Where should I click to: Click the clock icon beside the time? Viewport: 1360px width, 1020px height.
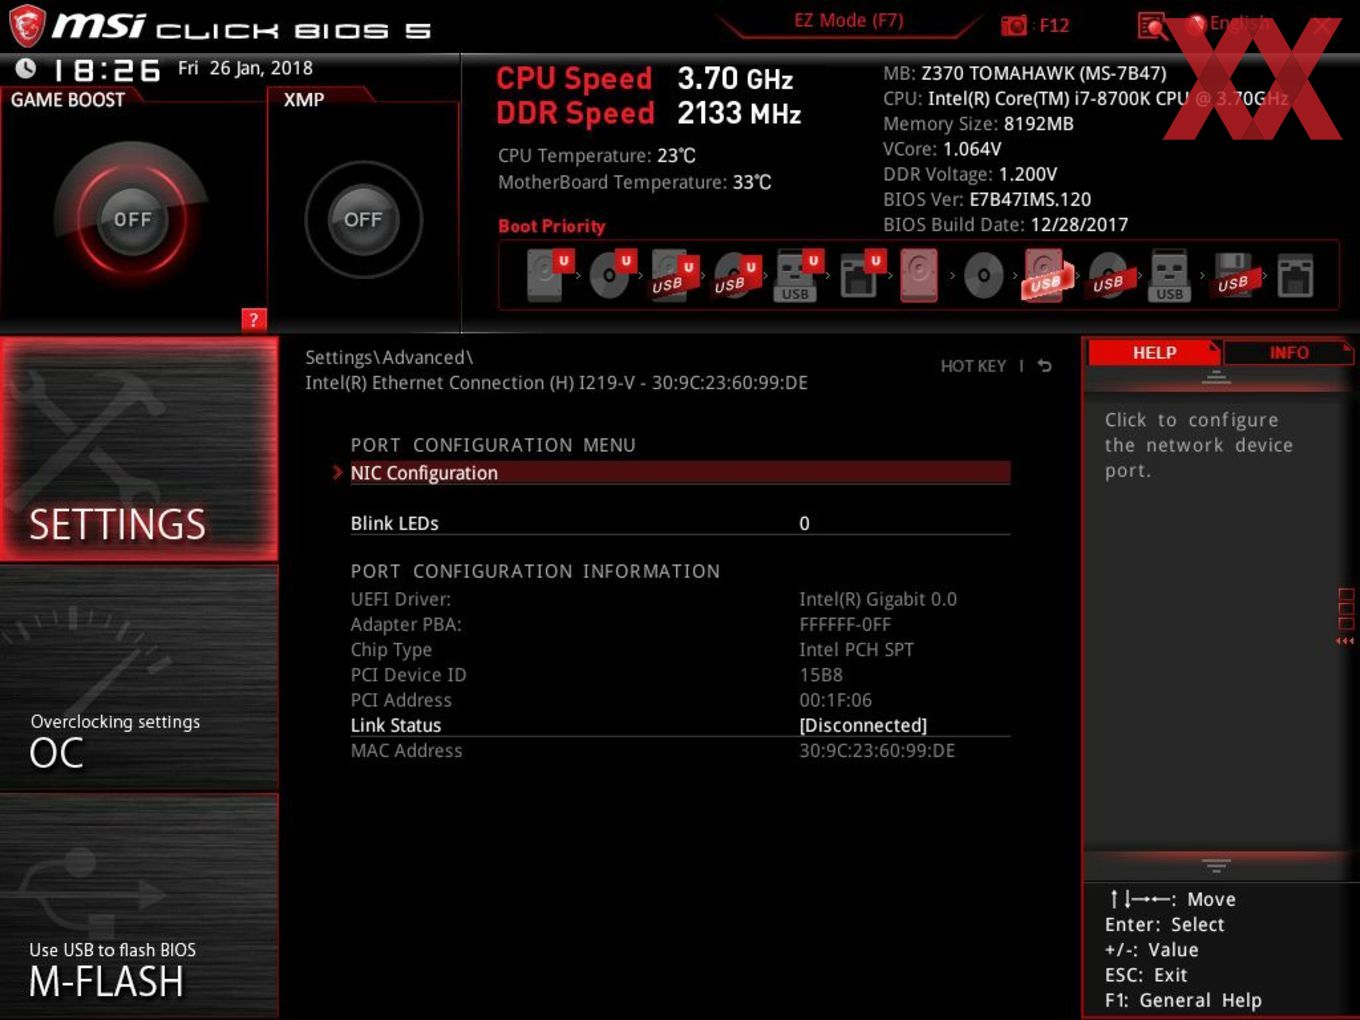pyautogui.click(x=26, y=68)
